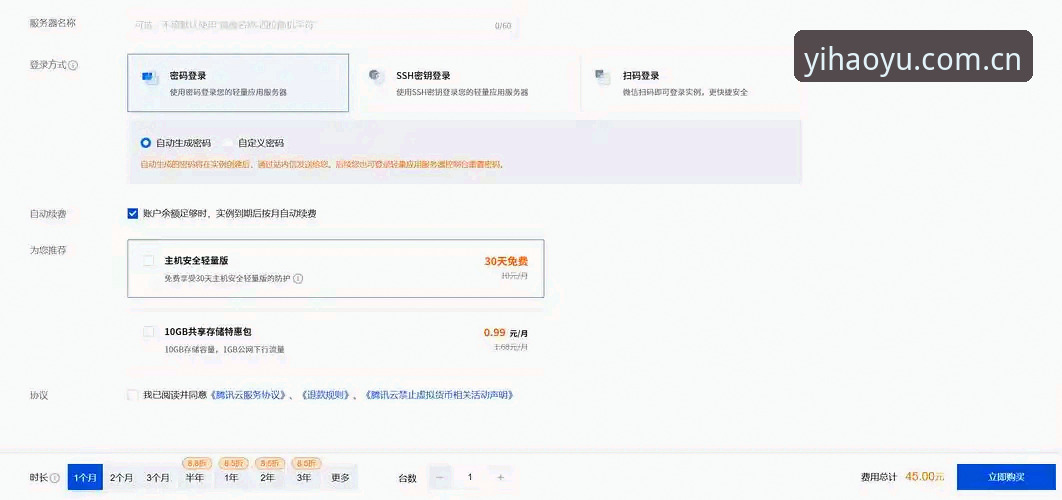Screen dimensions: 1062x500
Task: Check the 10GB共享存储特惠包 option
Action: (148, 332)
